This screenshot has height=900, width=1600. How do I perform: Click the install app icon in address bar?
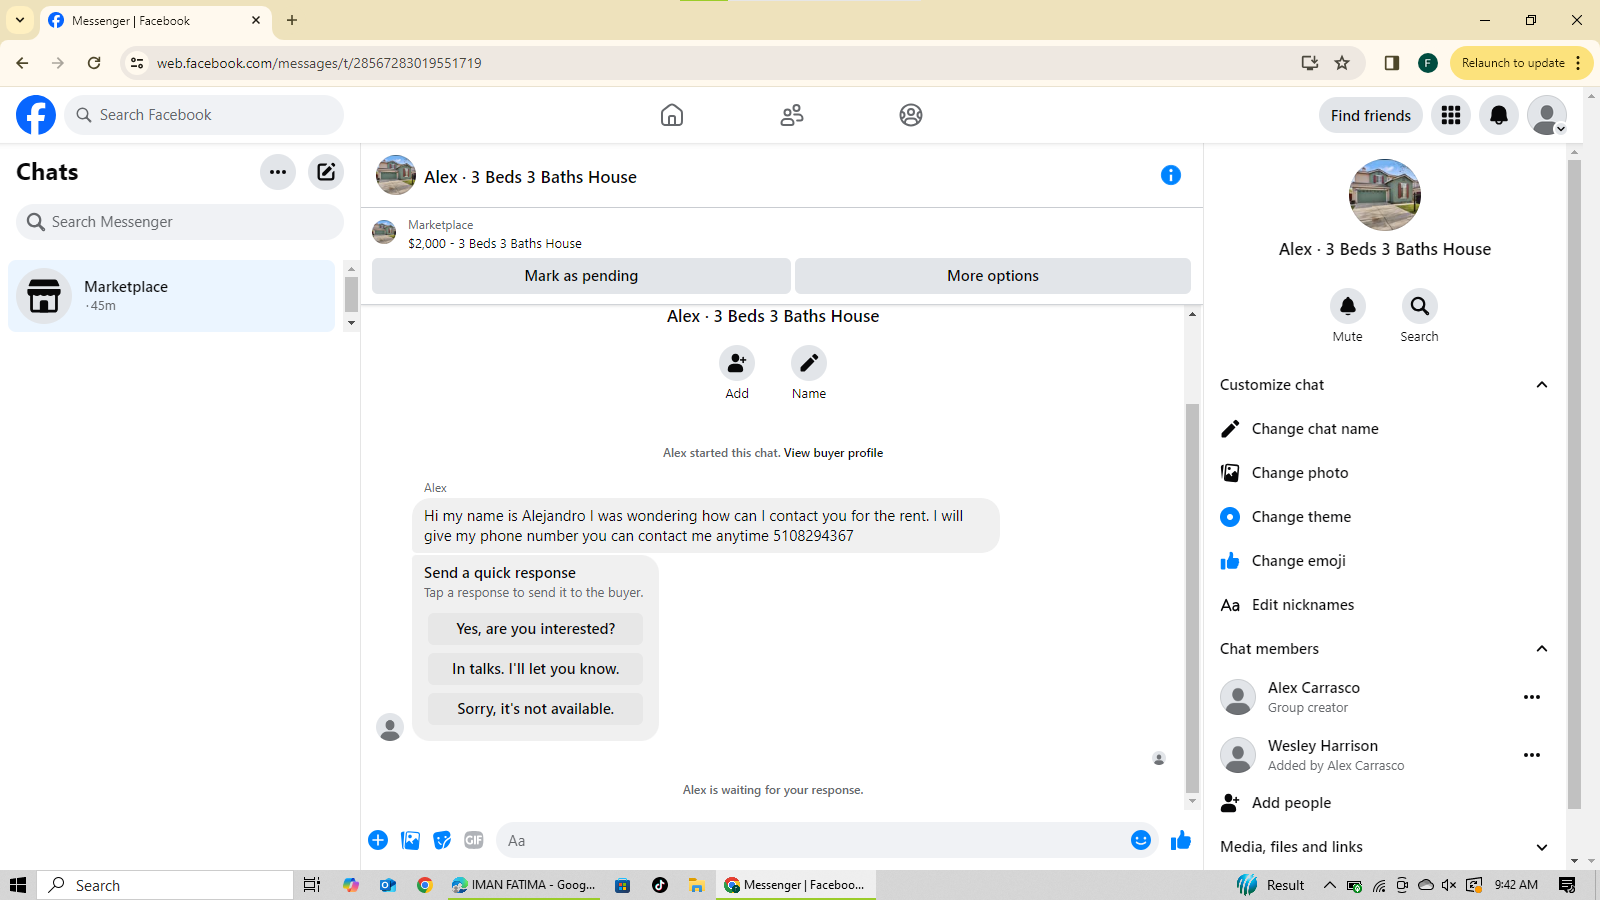(1309, 63)
